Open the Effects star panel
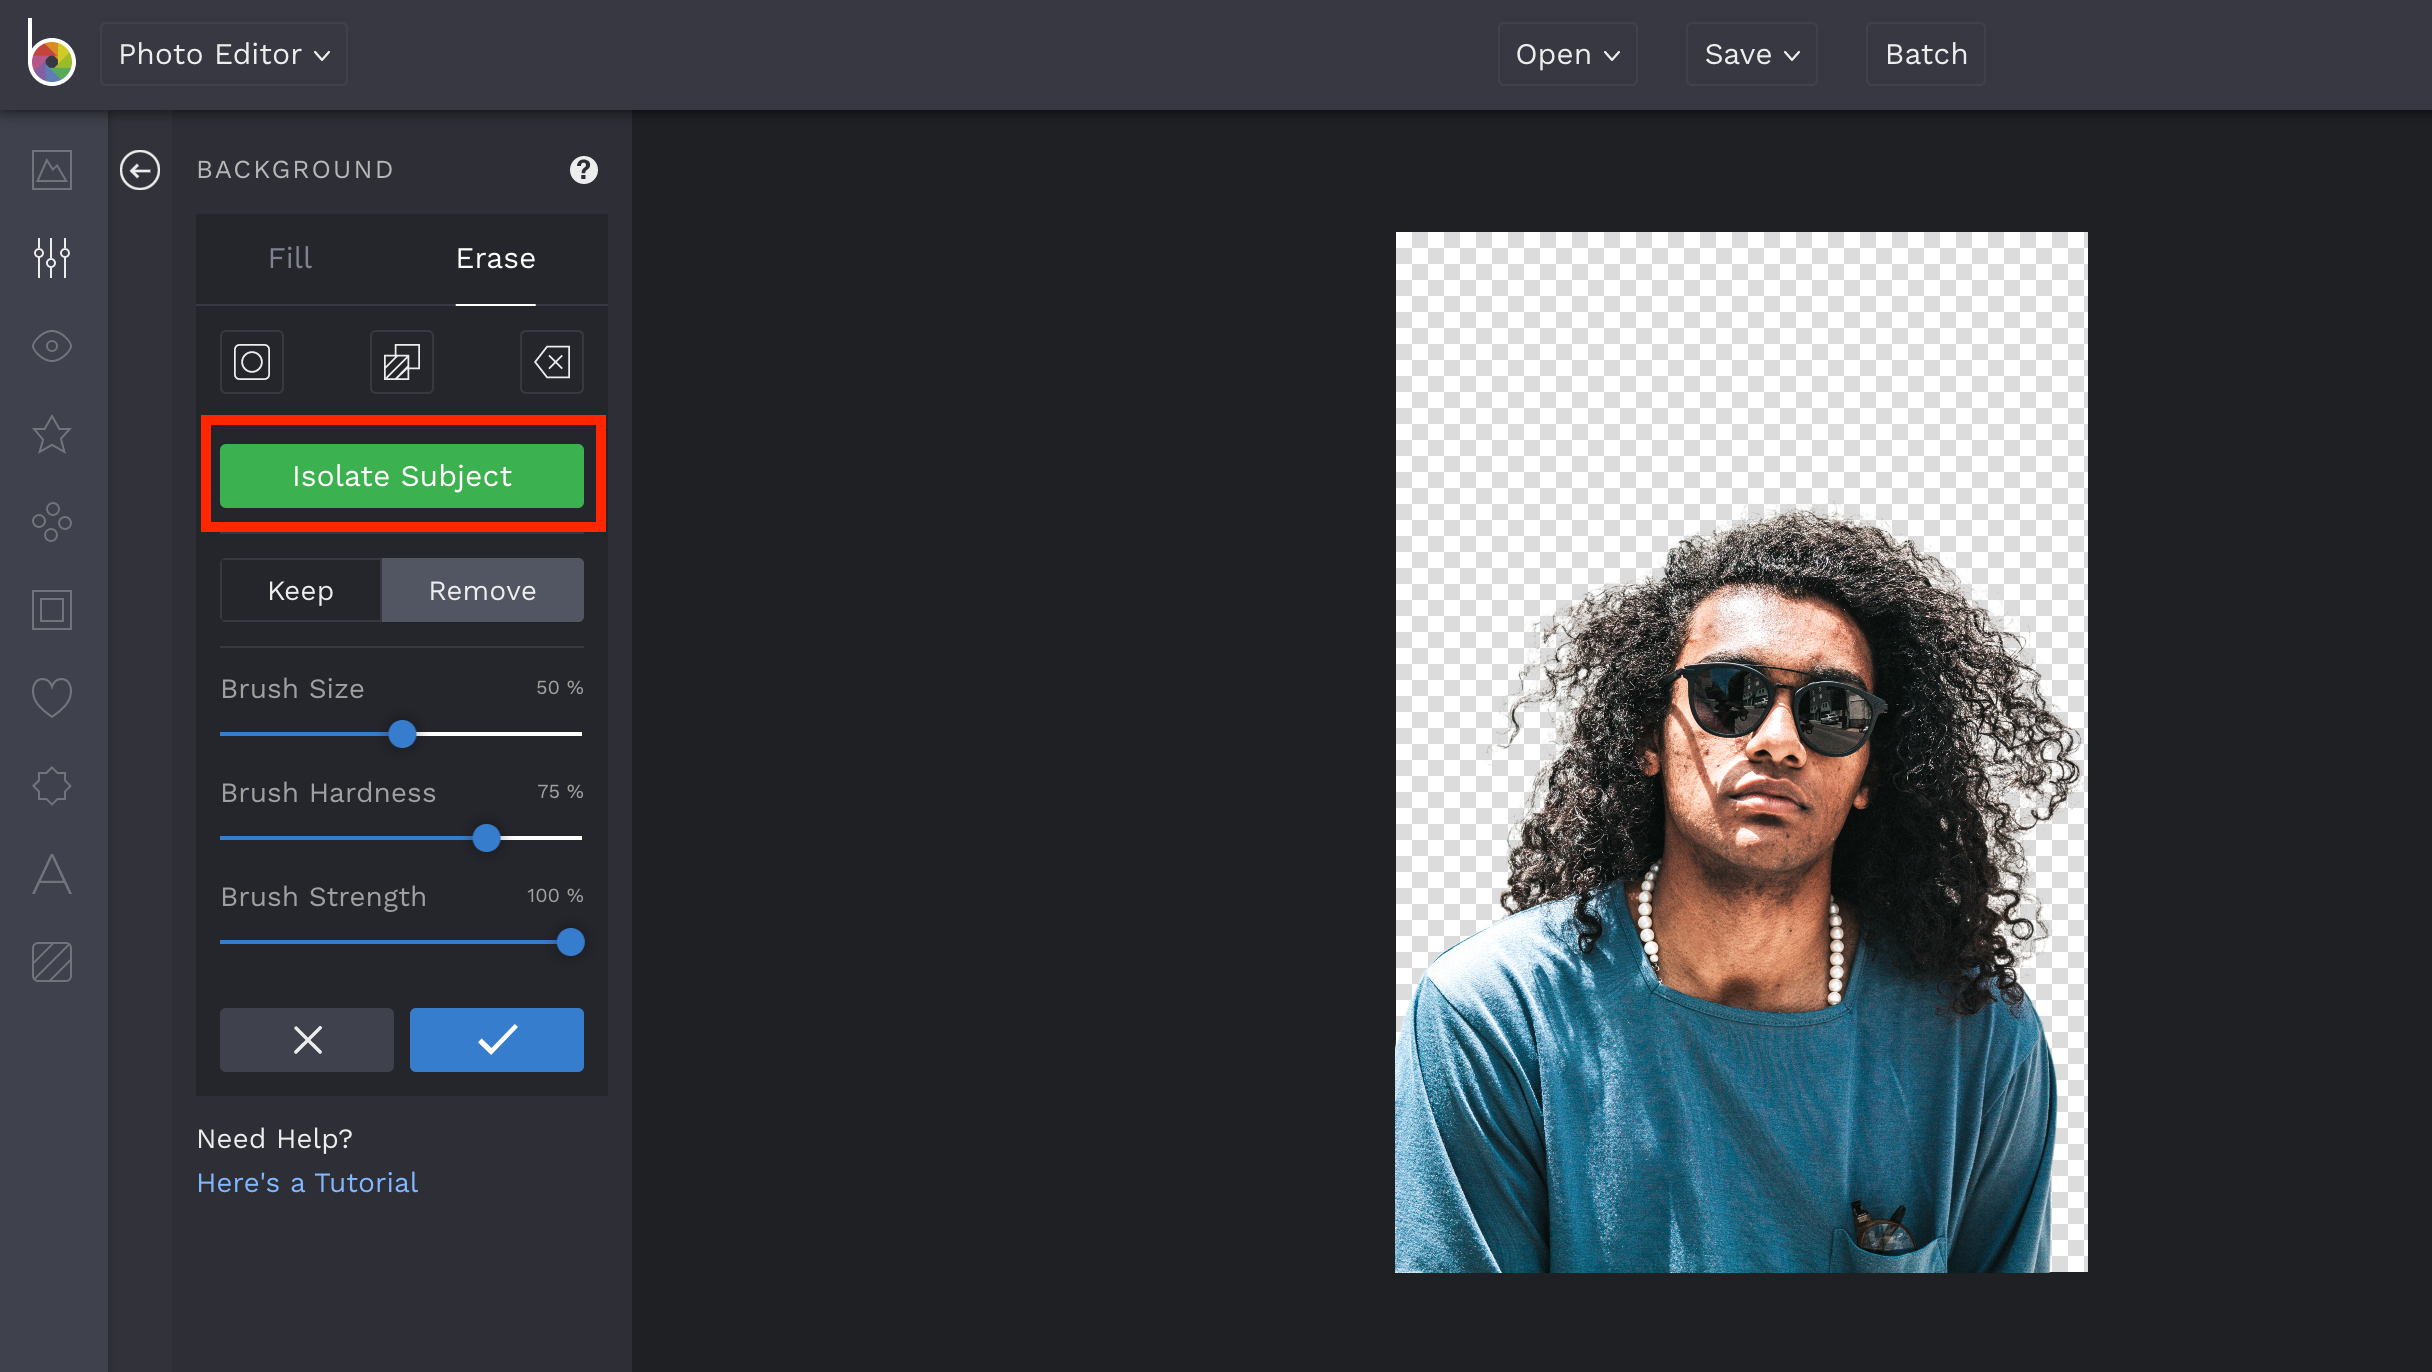The image size is (2432, 1372). (x=51, y=434)
